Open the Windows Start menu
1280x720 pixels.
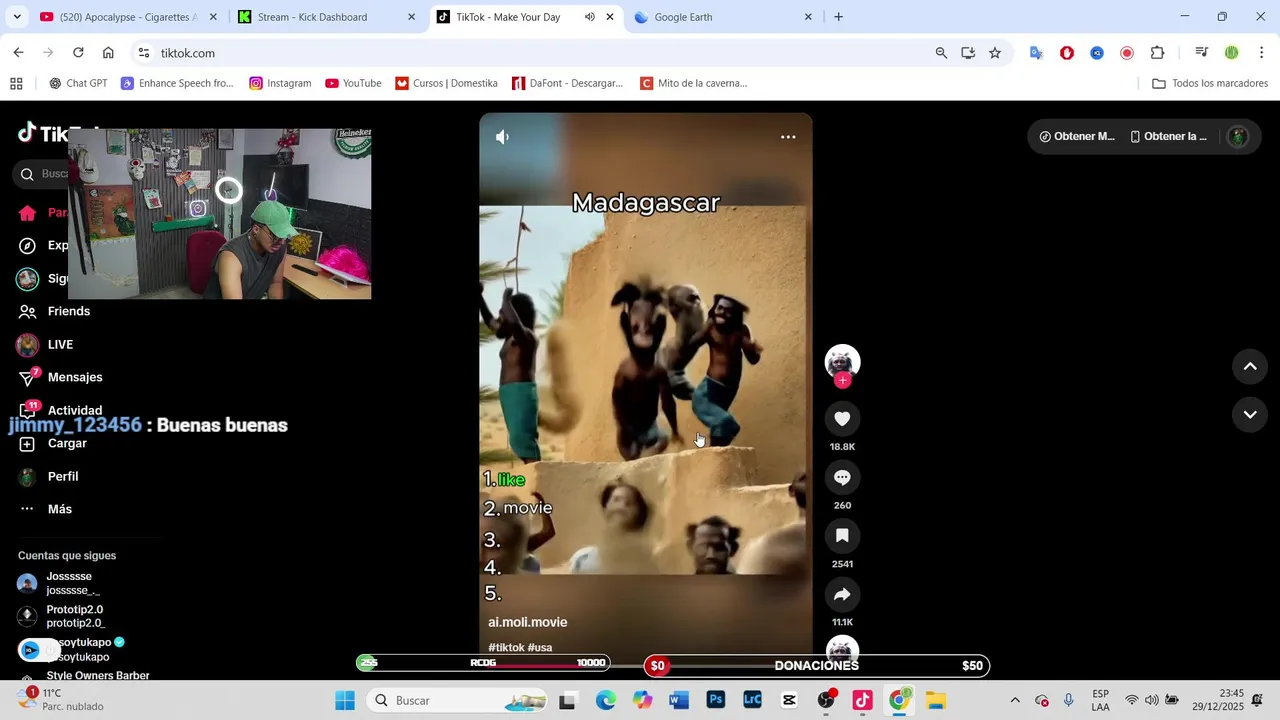(x=344, y=701)
